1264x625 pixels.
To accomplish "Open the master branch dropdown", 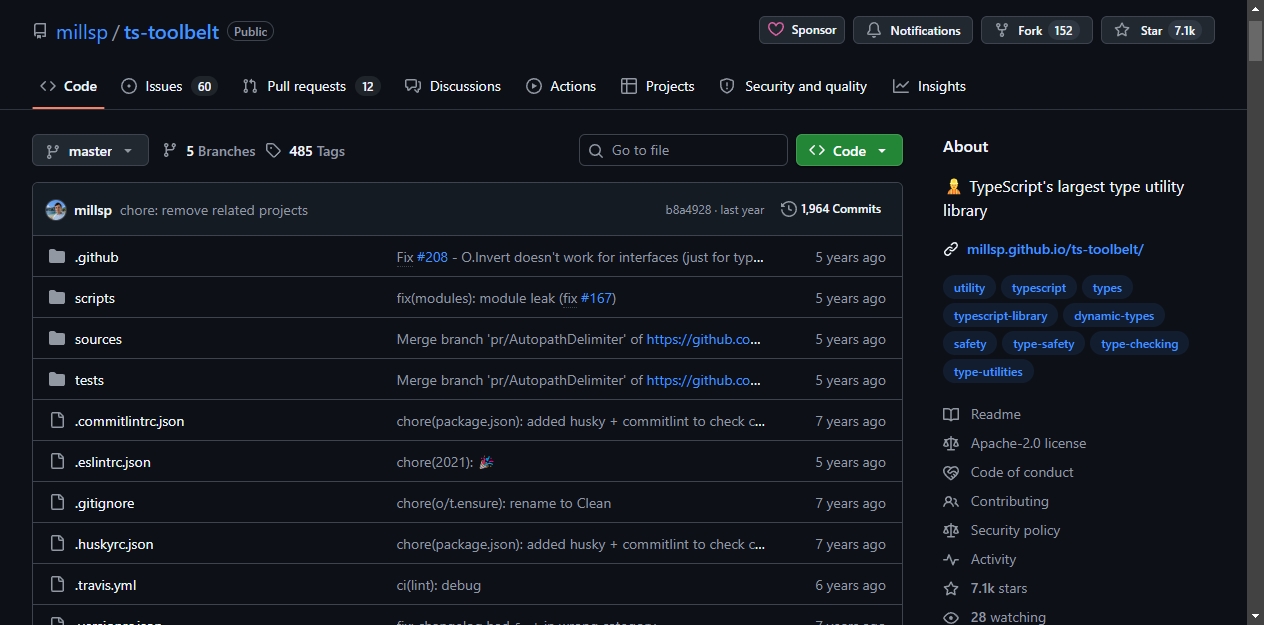I will tap(90, 150).
